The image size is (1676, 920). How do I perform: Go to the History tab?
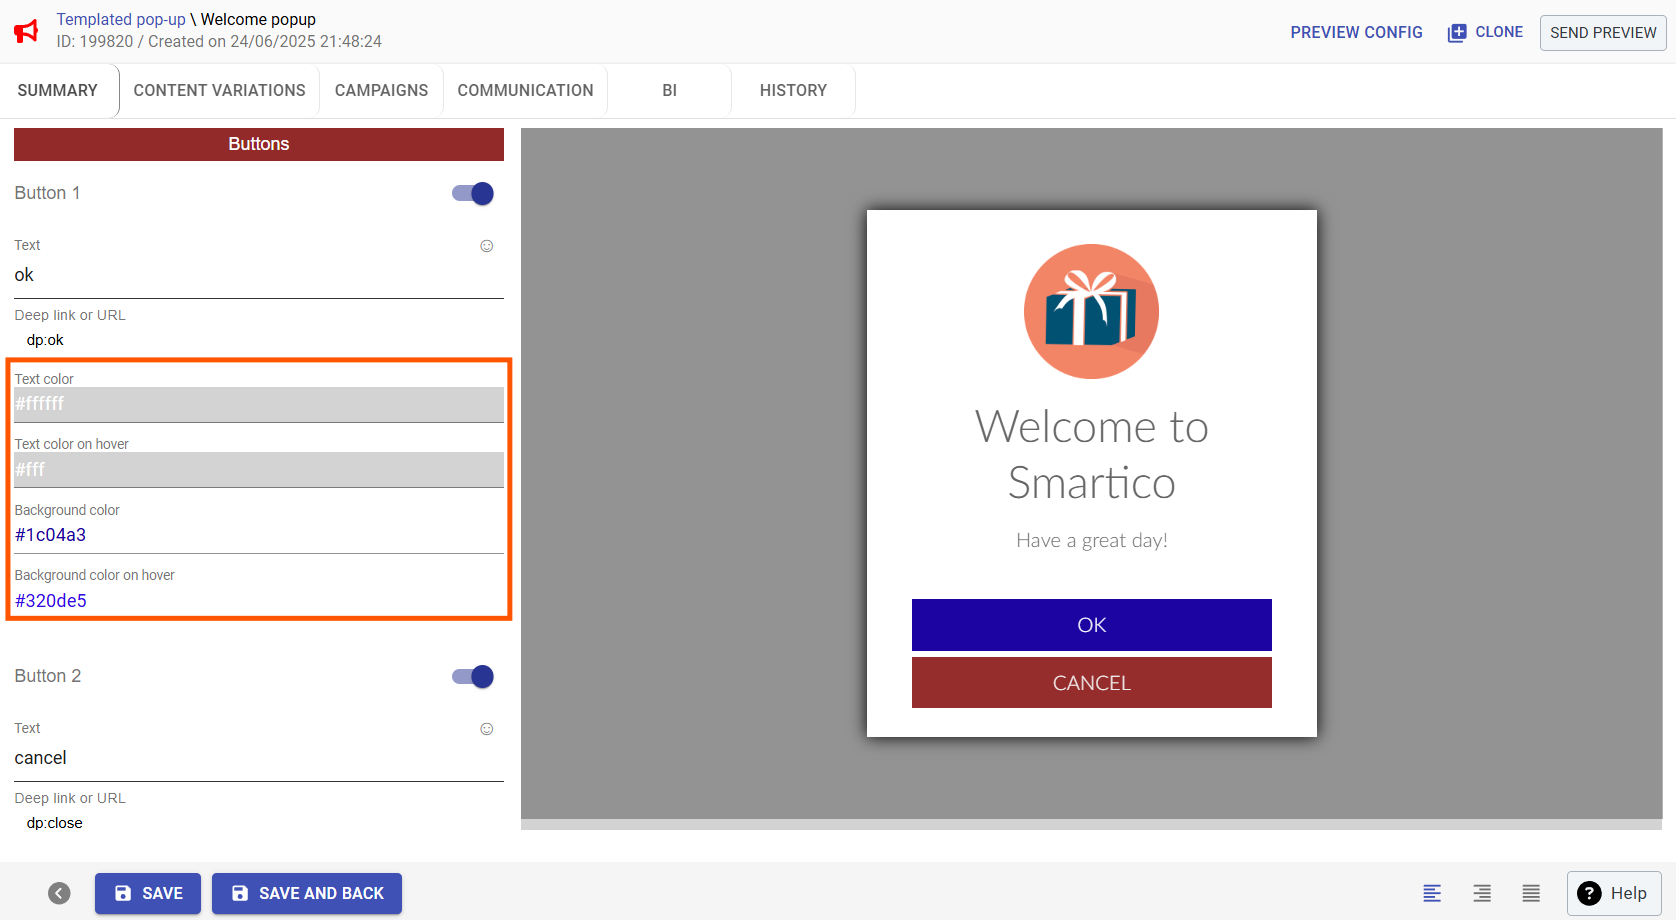pyautogui.click(x=793, y=90)
